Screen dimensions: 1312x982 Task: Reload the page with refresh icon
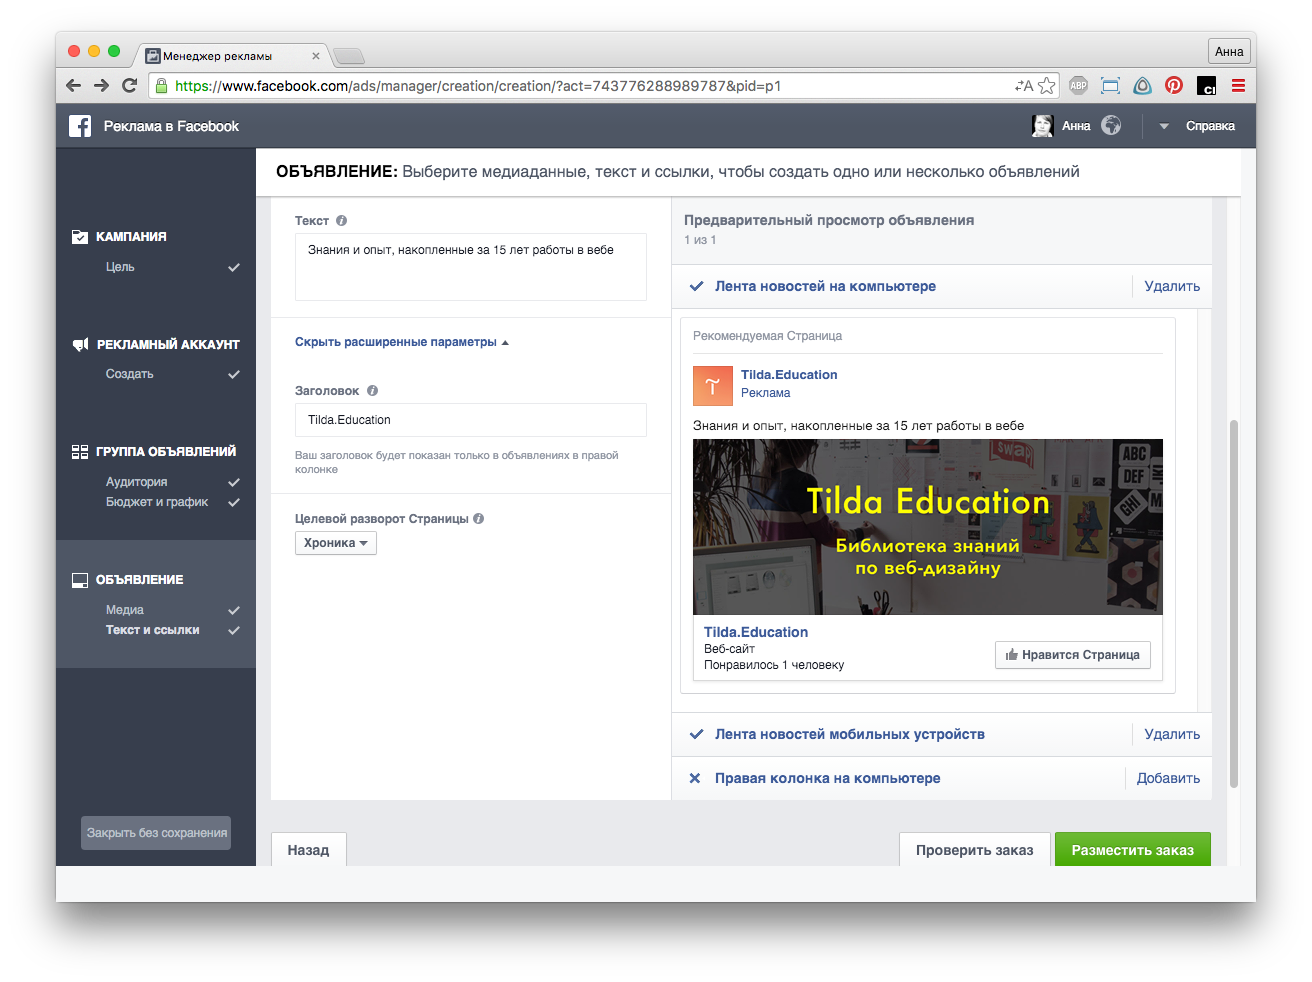[x=129, y=86]
